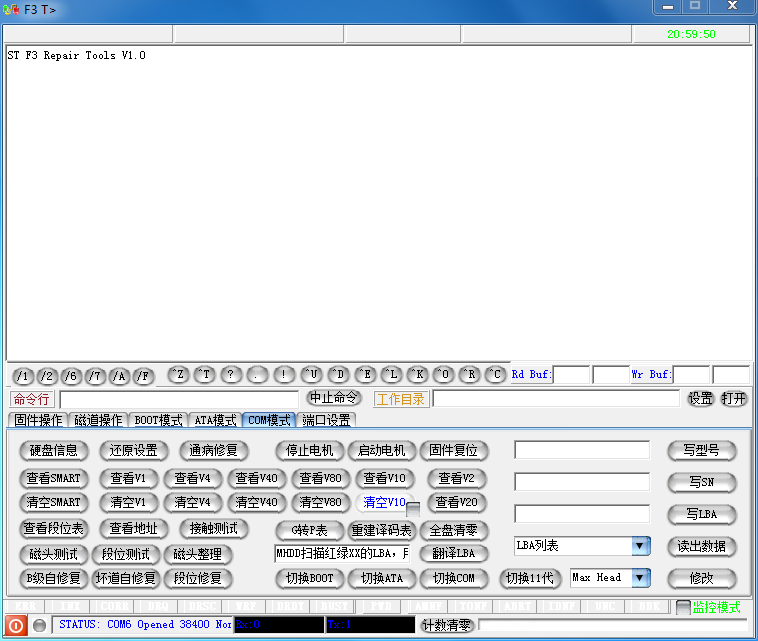Click the /2 level shortcut button

pos(47,376)
